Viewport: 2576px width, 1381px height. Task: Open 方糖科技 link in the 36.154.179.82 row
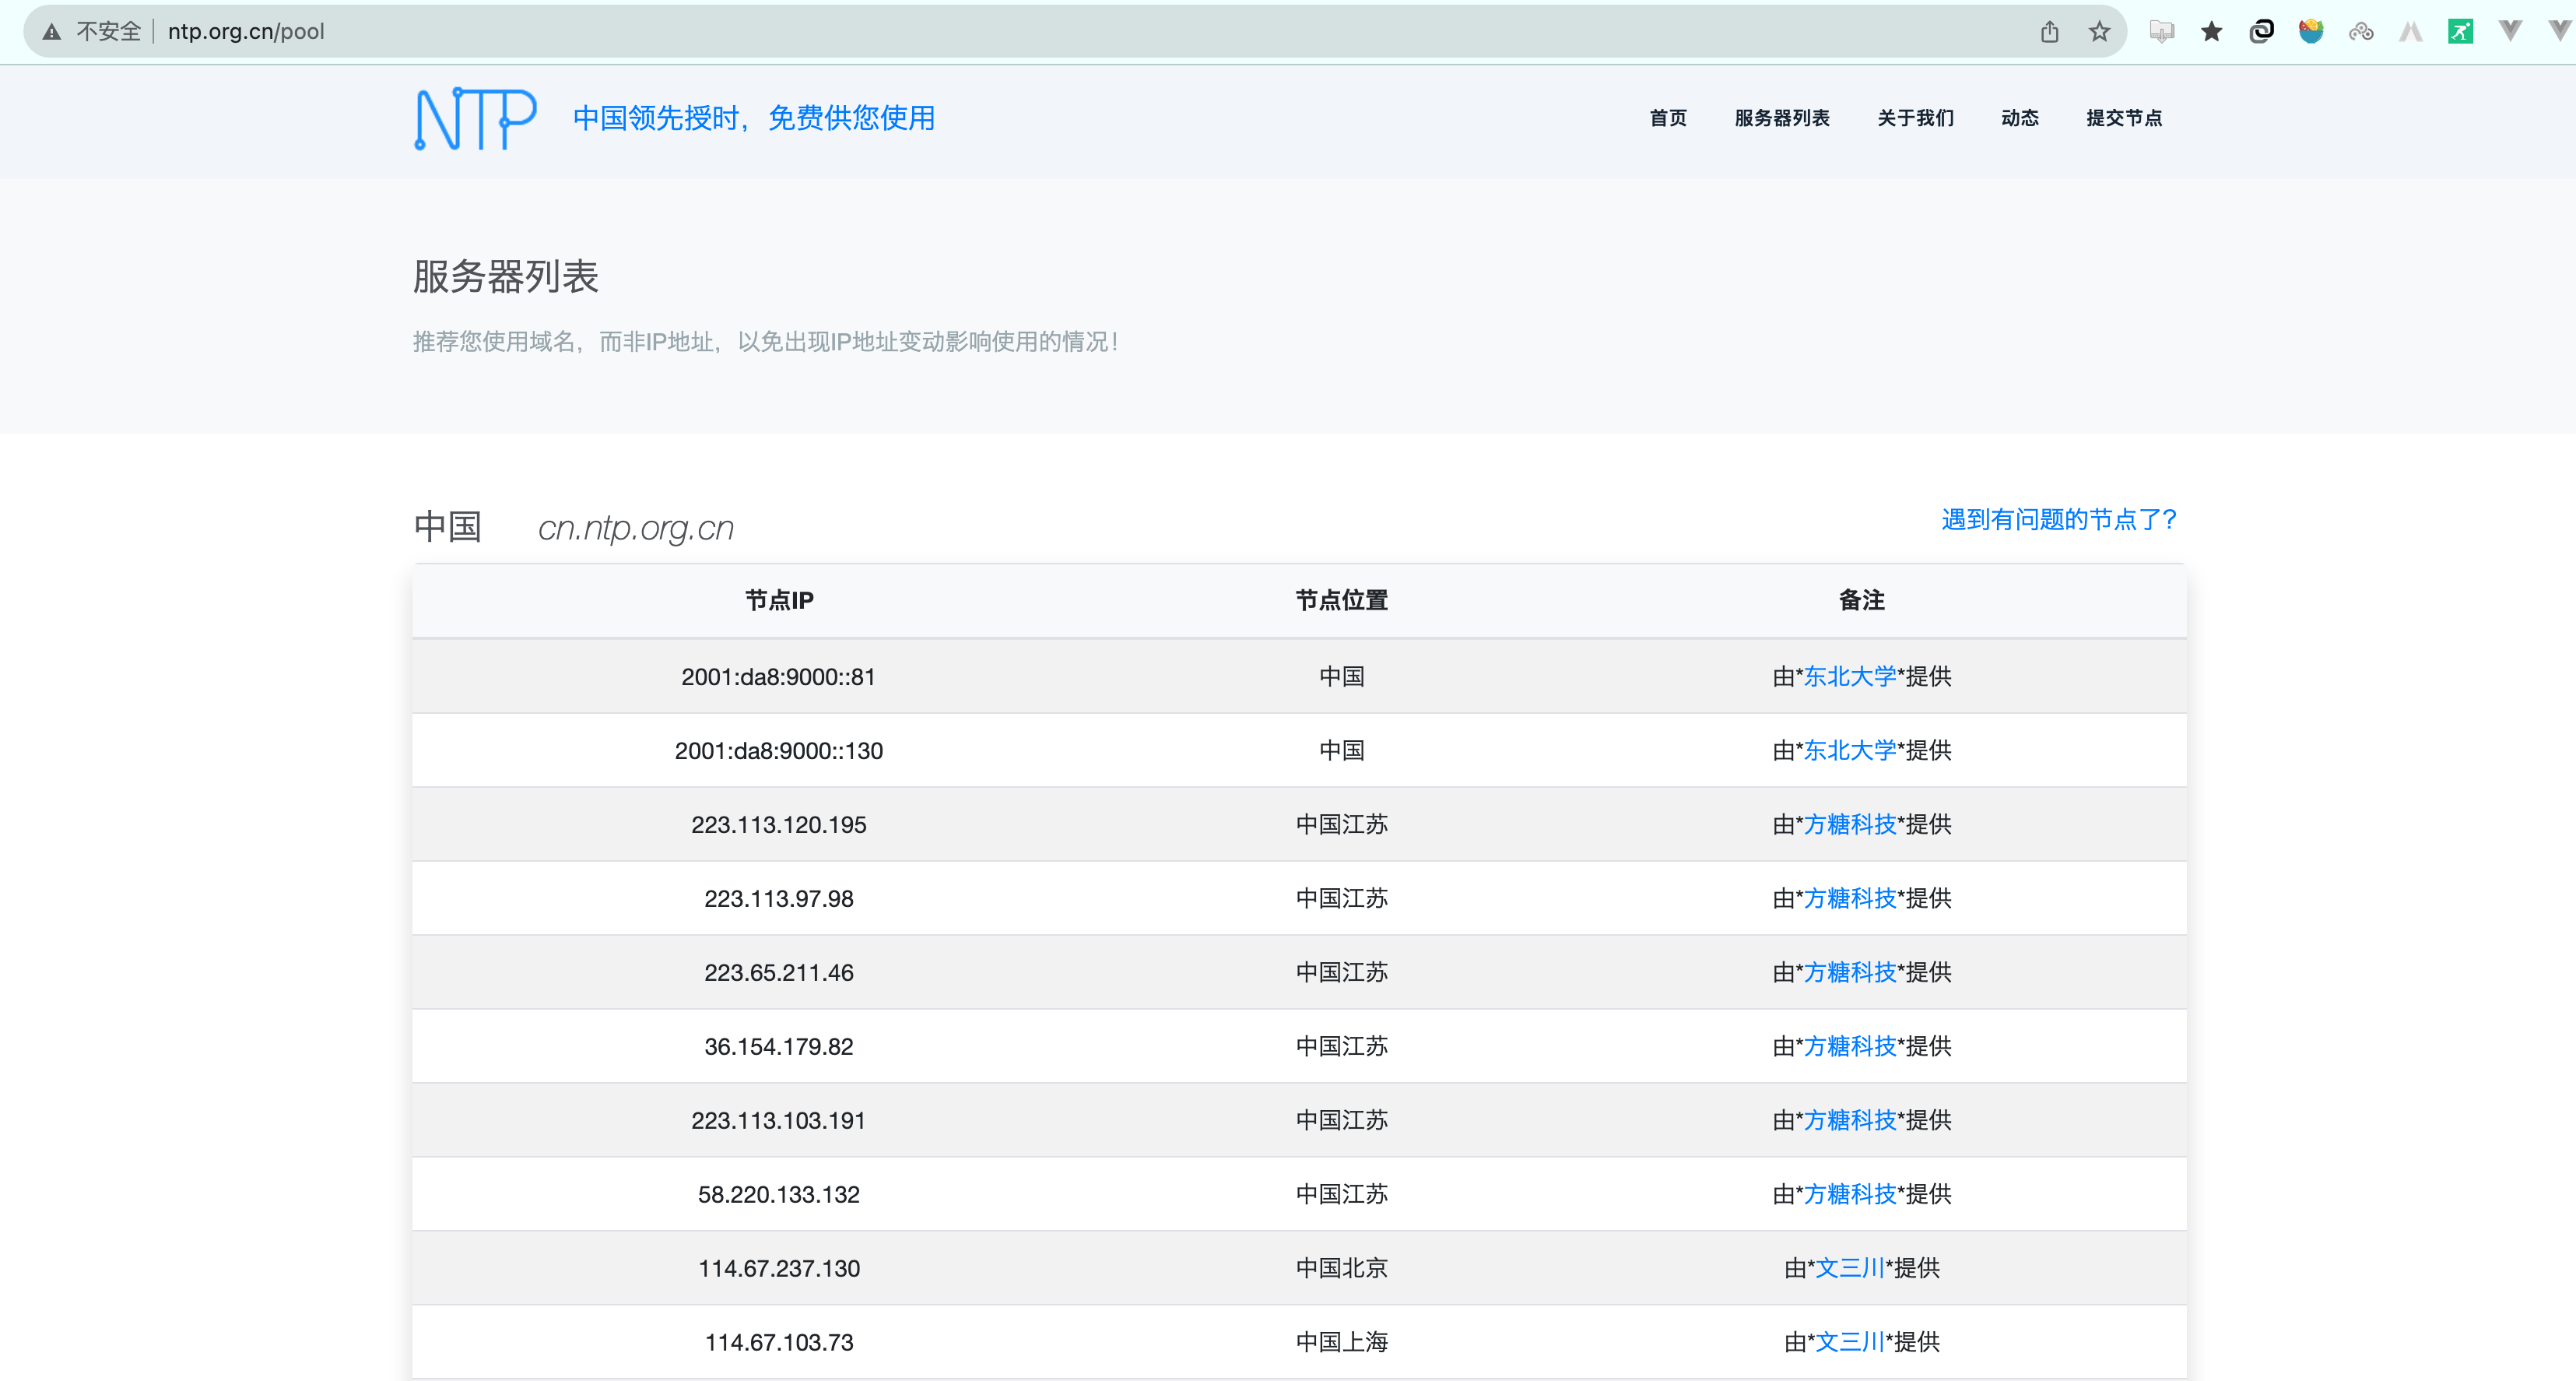[1849, 1046]
